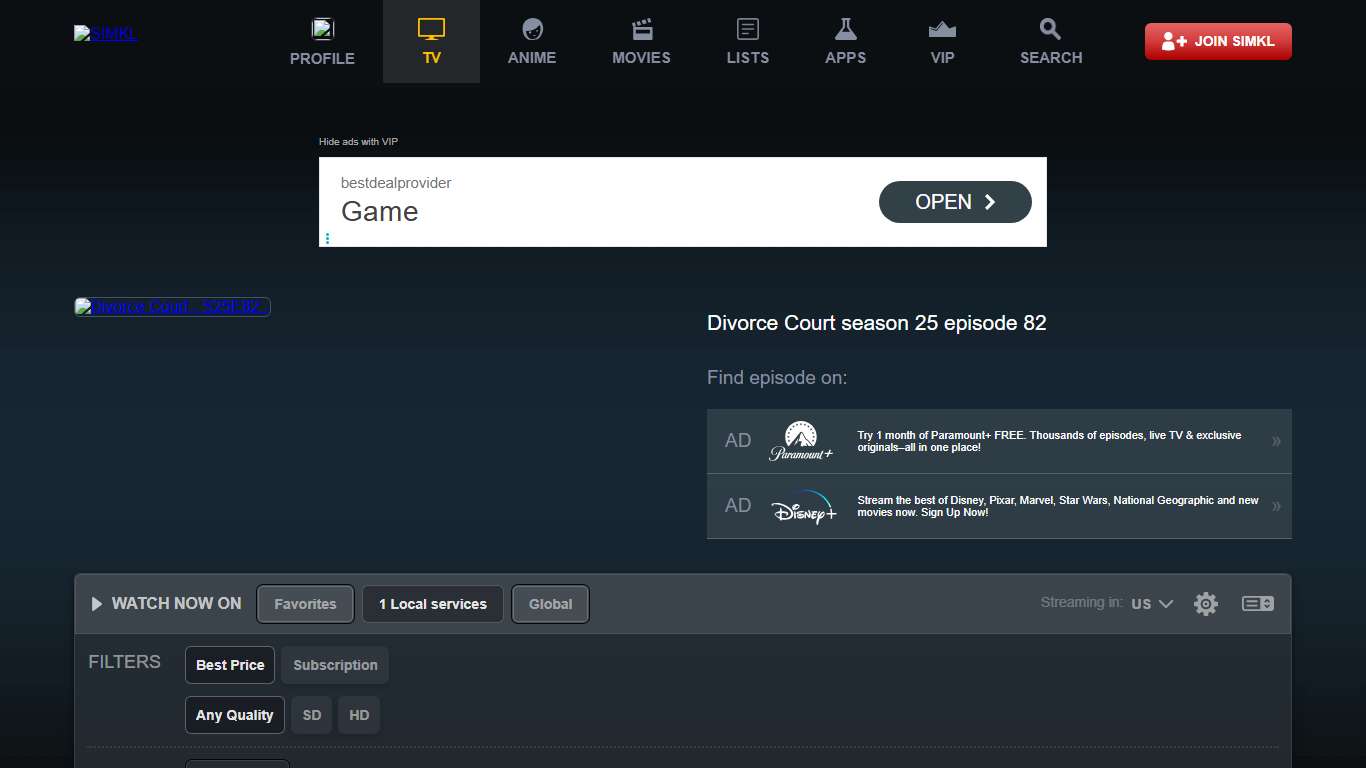
Task: Select the HD quality filter
Action: (359, 715)
